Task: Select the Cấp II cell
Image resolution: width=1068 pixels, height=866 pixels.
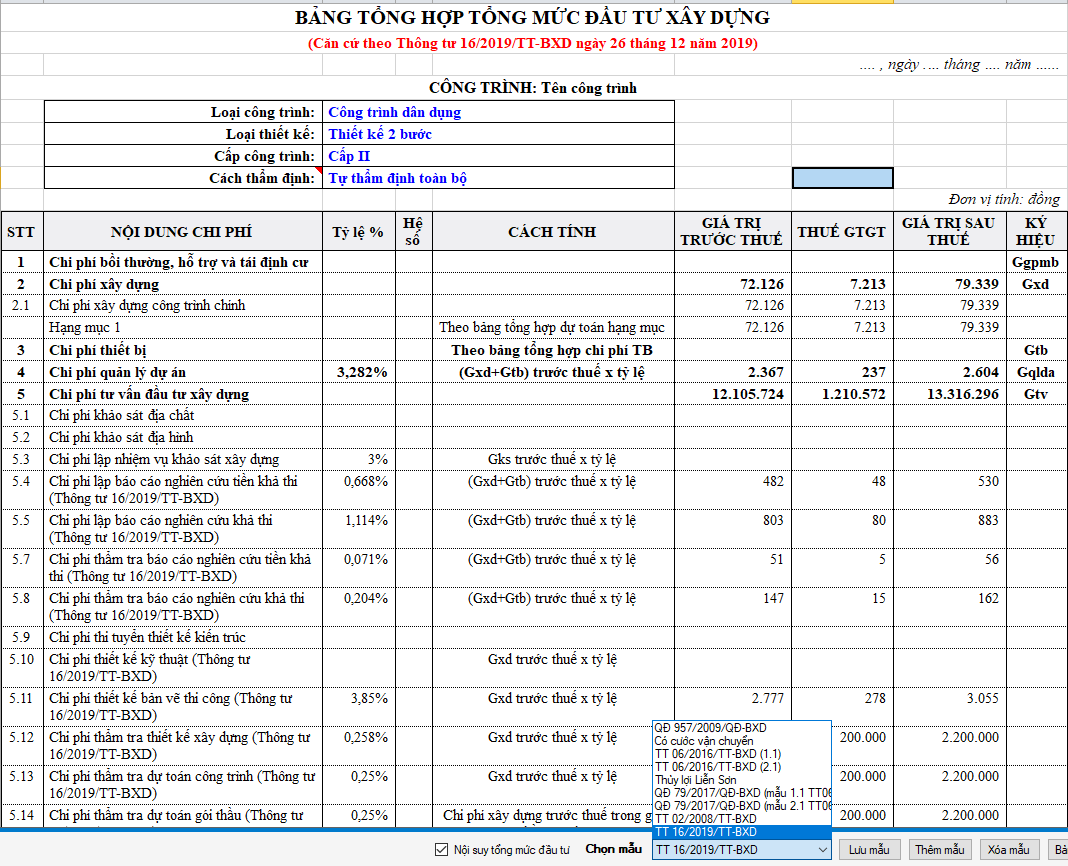Action: coord(499,156)
